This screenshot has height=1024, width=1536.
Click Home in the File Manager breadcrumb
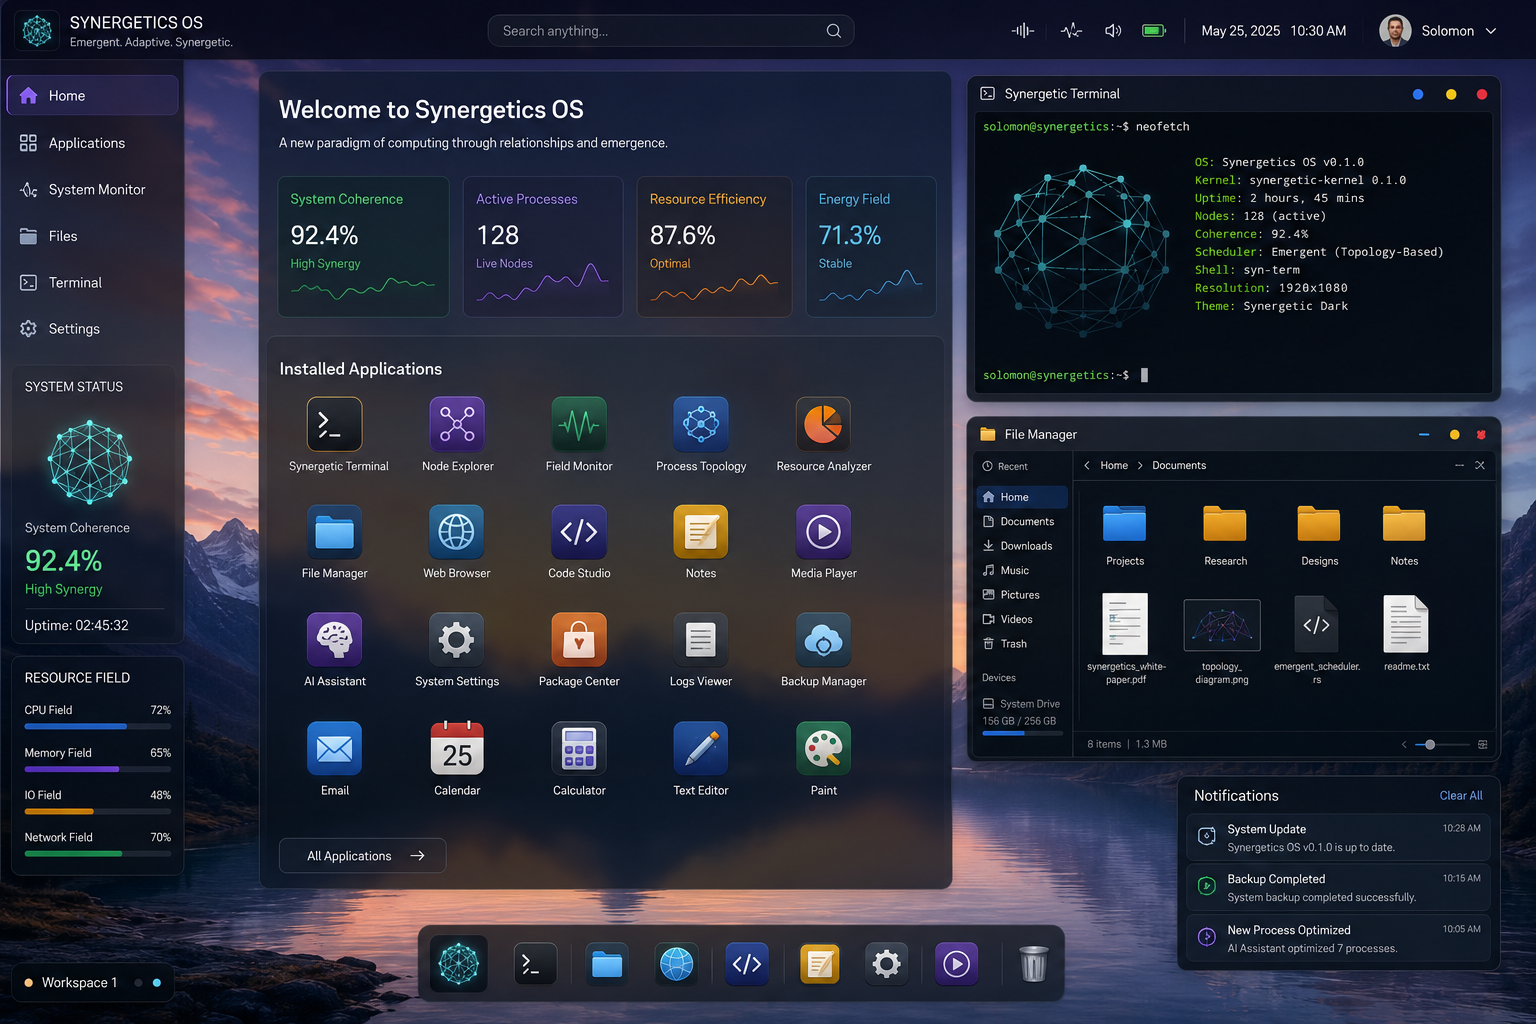click(1114, 466)
